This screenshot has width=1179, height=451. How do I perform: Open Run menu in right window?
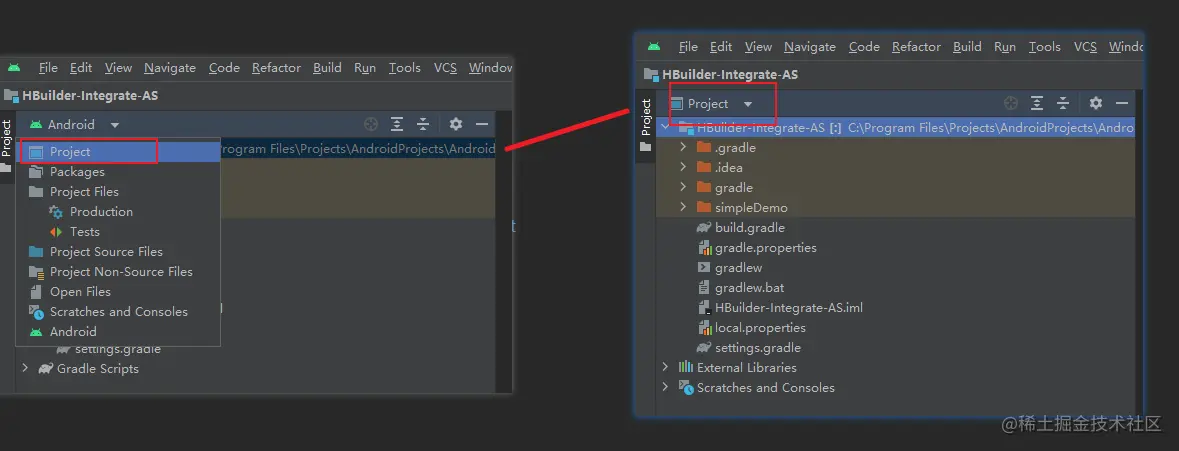(x=1005, y=47)
